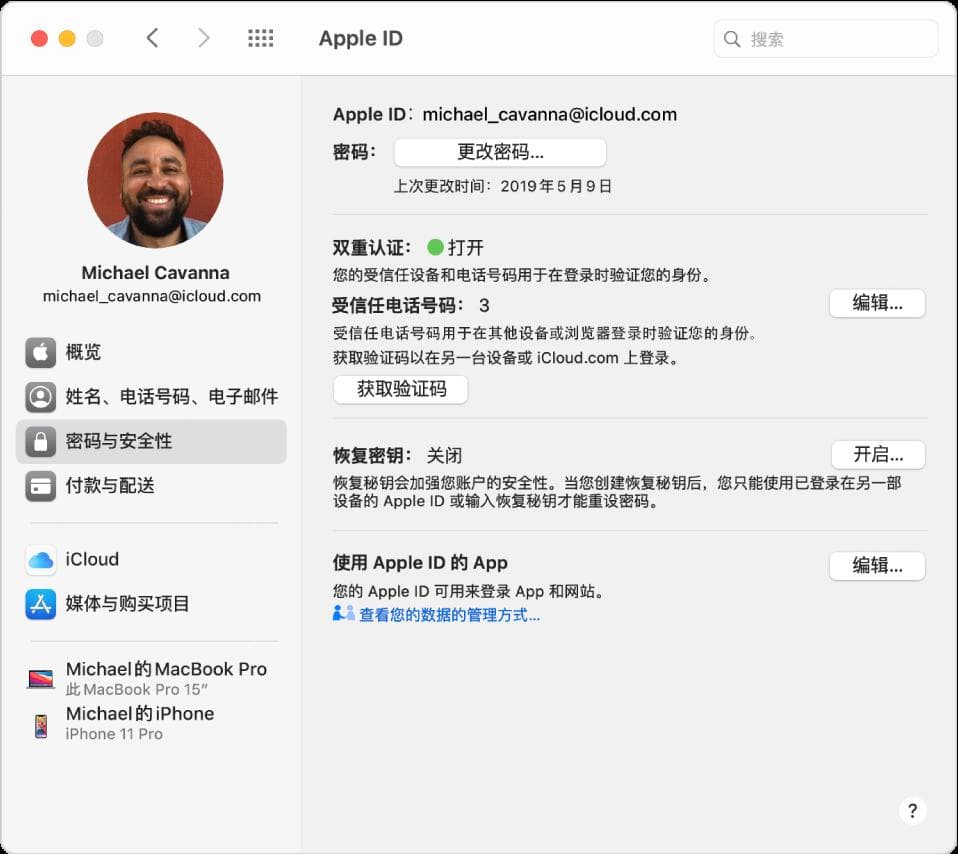Open iCloud settings in sidebar
Screen dimensions: 958x854
[x=151, y=560]
